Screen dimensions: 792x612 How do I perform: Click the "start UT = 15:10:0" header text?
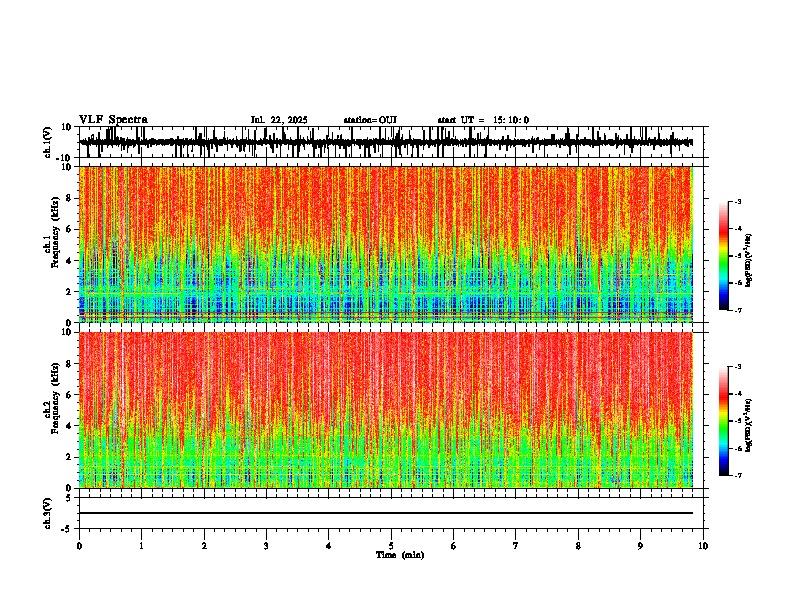pyautogui.click(x=483, y=120)
